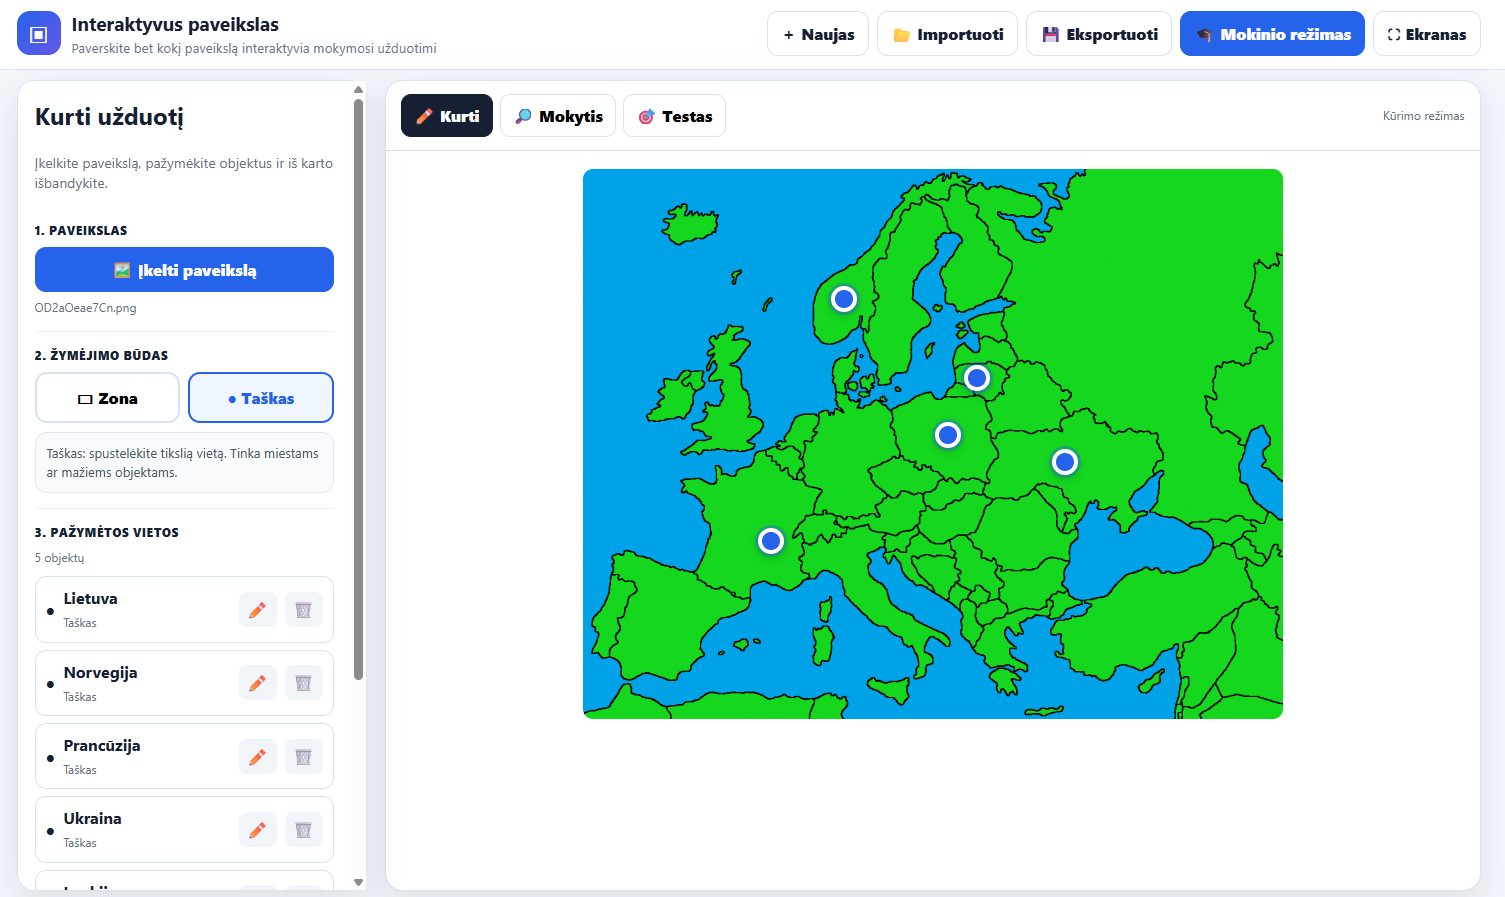Viewport: 1505px width, 897px height.
Task: Select the Lietuva list item
Action: 184,610
